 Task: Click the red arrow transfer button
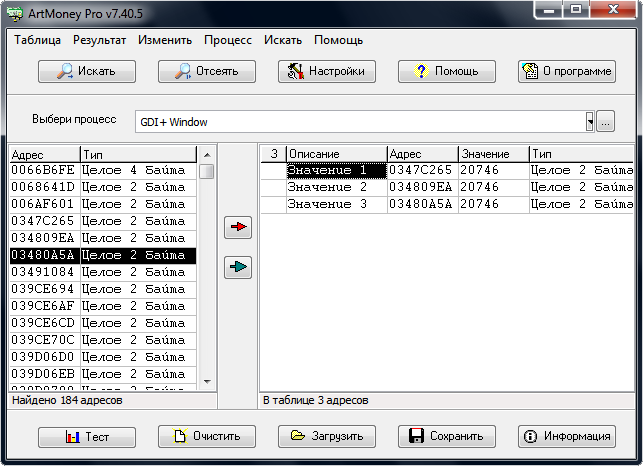238,227
